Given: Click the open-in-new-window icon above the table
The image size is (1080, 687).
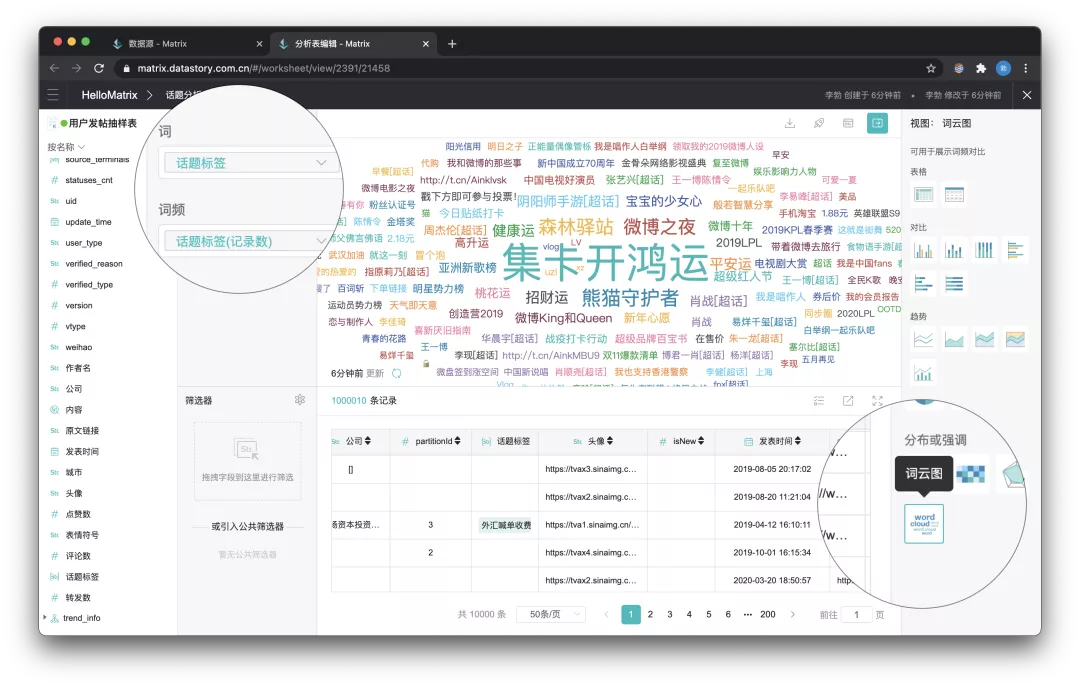Looking at the screenshot, I should pyautogui.click(x=848, y=400).
